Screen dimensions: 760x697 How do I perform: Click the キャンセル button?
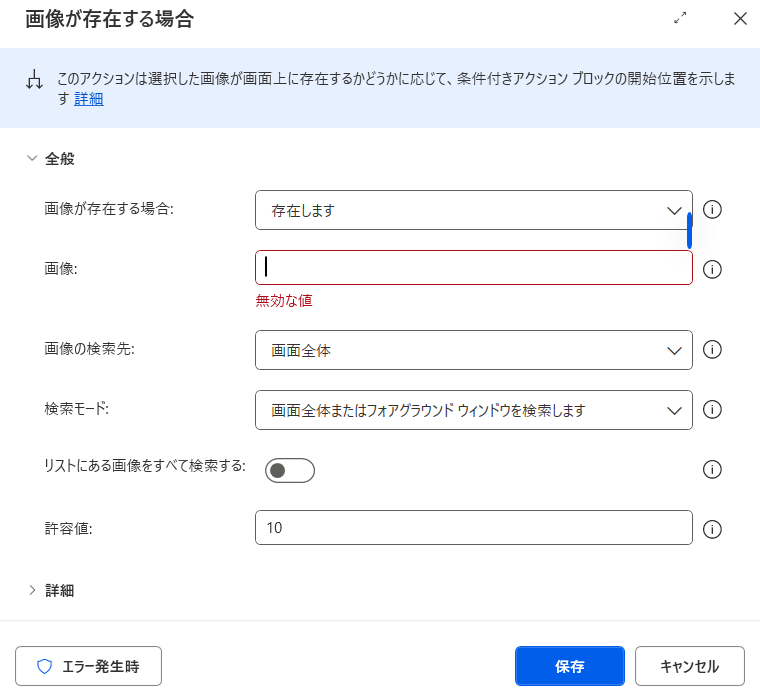pyautogui.click(x=690, y=666)
